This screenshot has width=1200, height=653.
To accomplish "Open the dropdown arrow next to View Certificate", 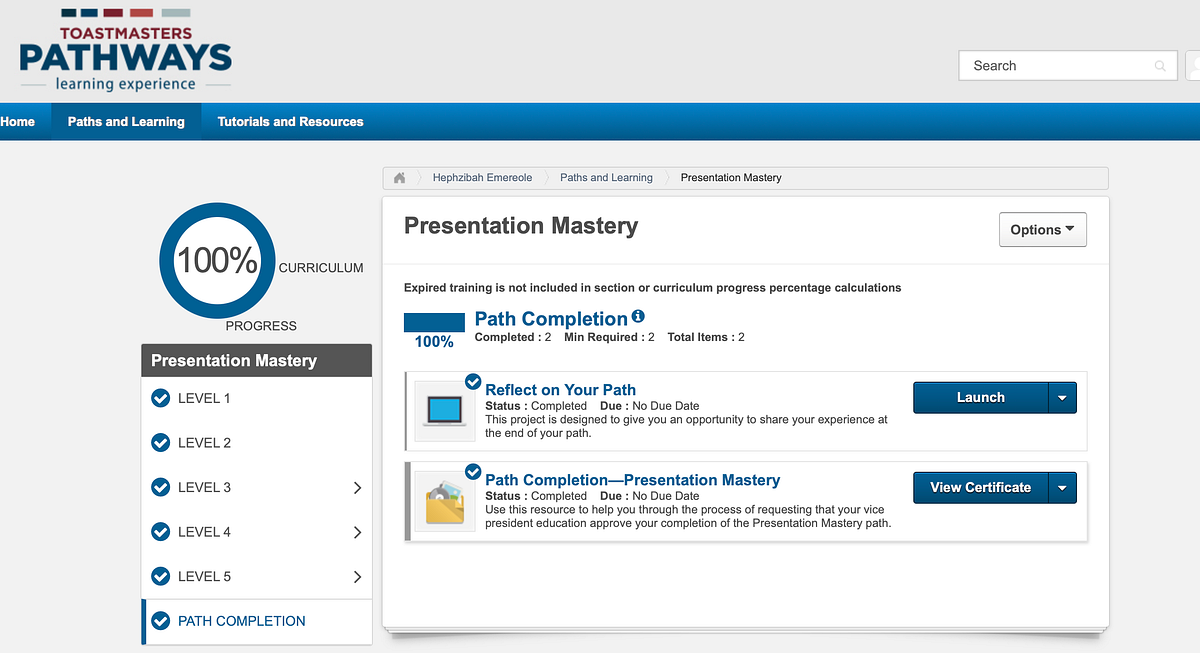I will pos(1062,488).
